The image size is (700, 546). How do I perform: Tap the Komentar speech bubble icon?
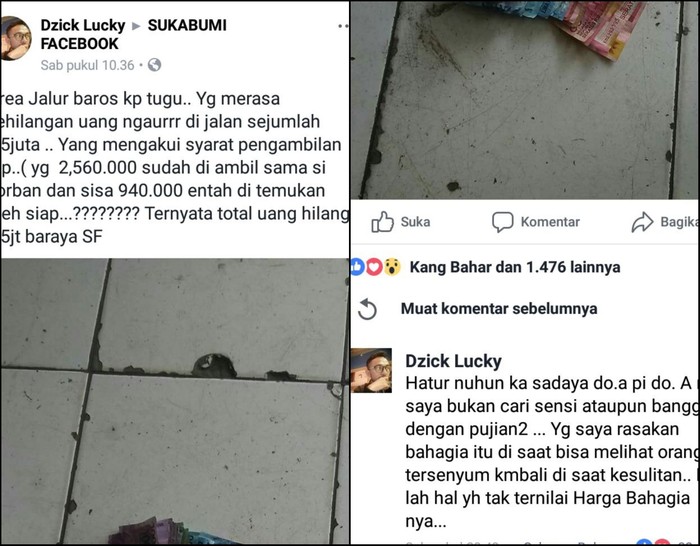(x=503, y=222)
